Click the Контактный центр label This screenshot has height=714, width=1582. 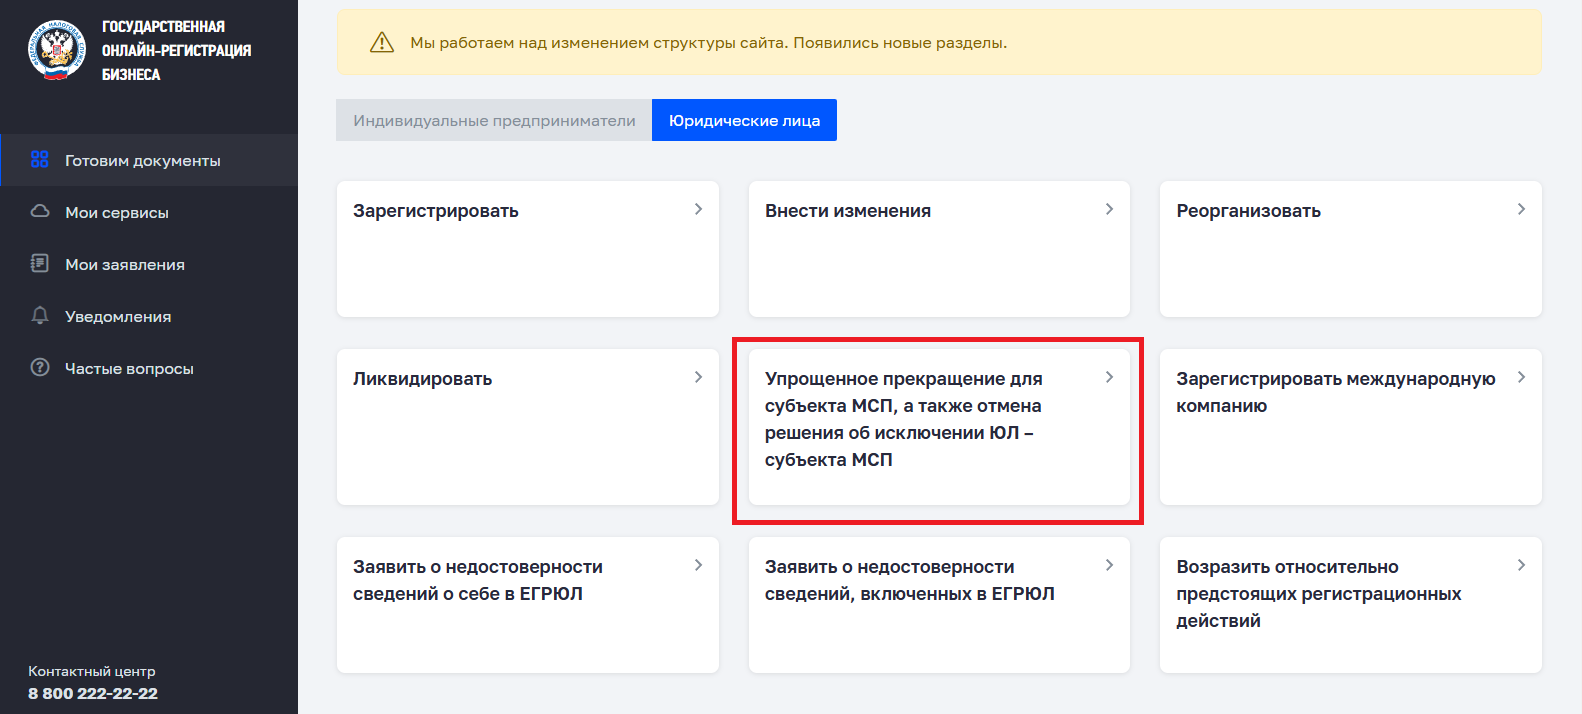pos(92,671)
